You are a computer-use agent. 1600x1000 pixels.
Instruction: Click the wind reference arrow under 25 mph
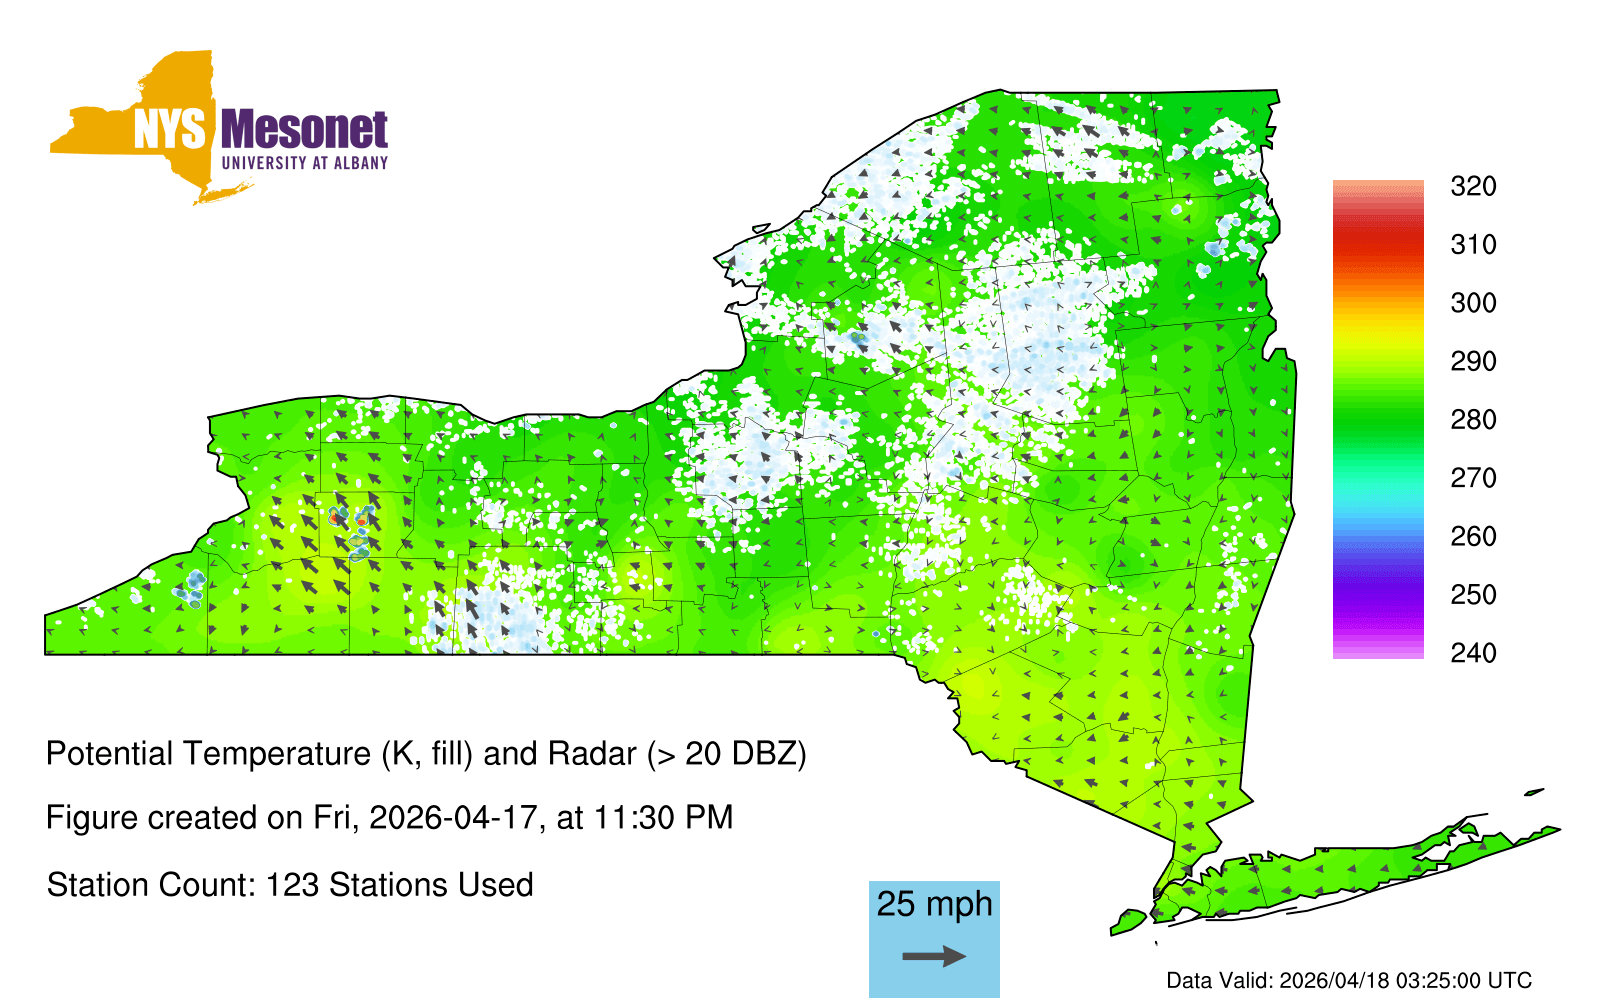pyautogui.click(x=934, y=957)
